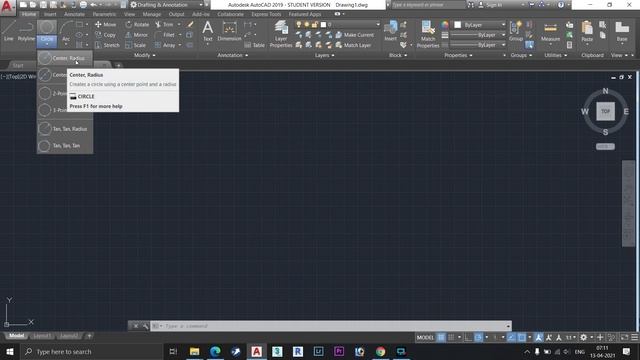Viewport: 640px width, 360px height.
Task: Click the Array tool
Action: pos(165,45)
